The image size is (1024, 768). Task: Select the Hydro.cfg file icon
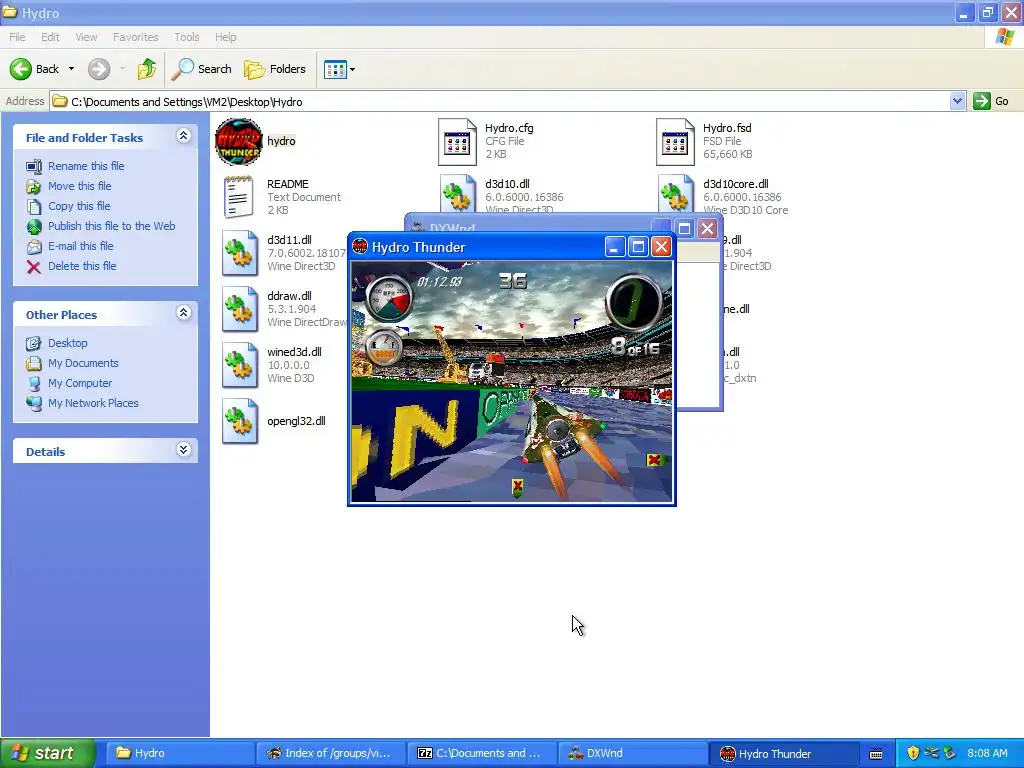(x=457, y=142)
